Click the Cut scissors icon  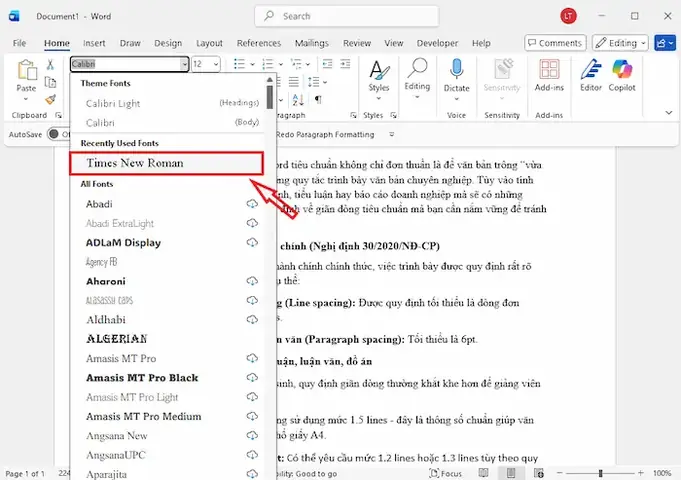click(x=50, y=65)
